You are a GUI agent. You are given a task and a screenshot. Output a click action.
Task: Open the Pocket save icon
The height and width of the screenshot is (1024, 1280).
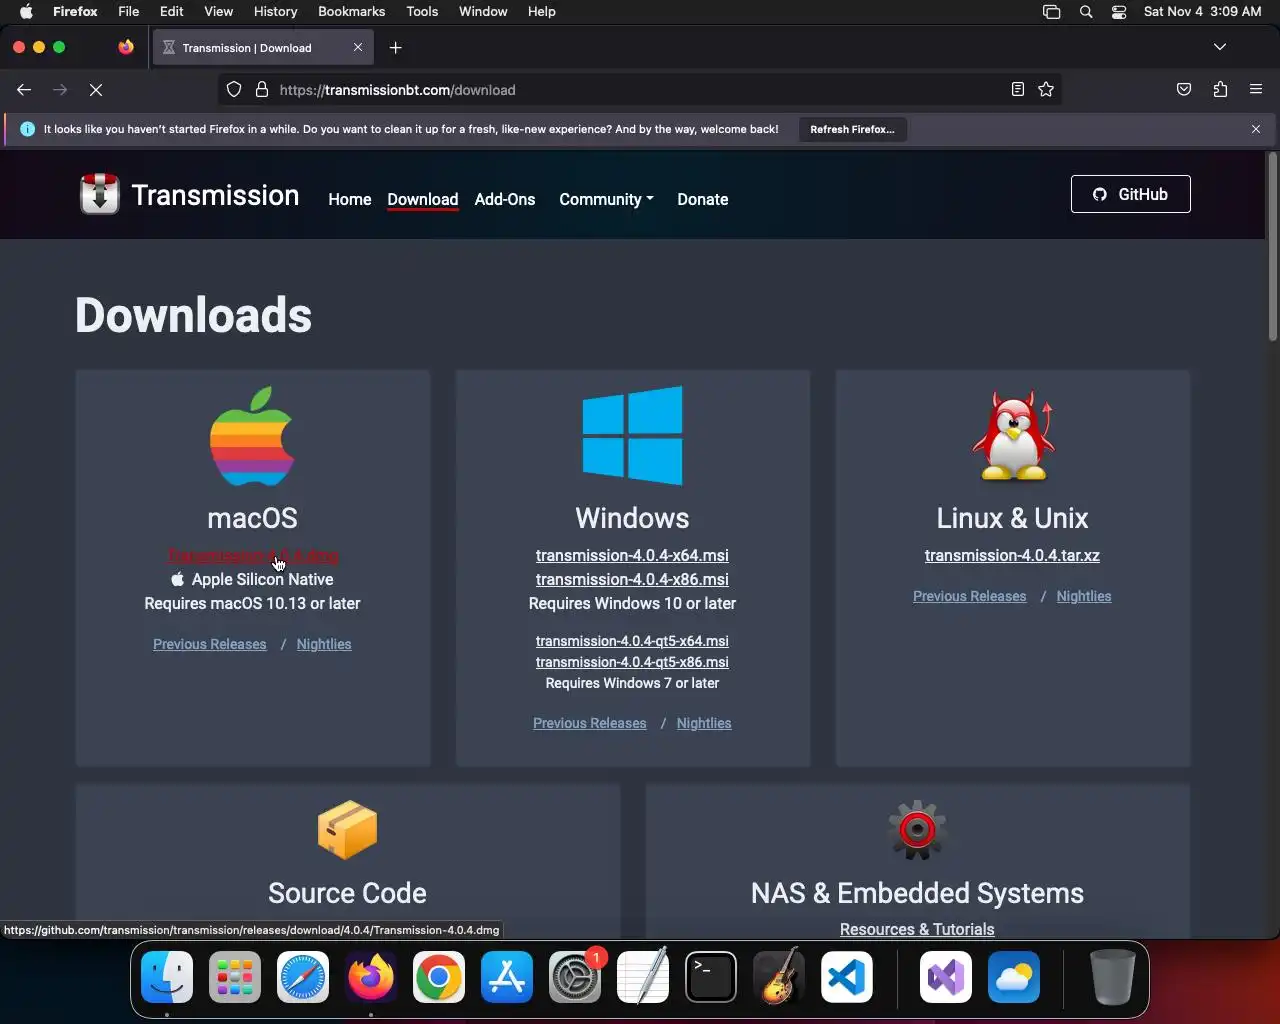coord(1184,90)
